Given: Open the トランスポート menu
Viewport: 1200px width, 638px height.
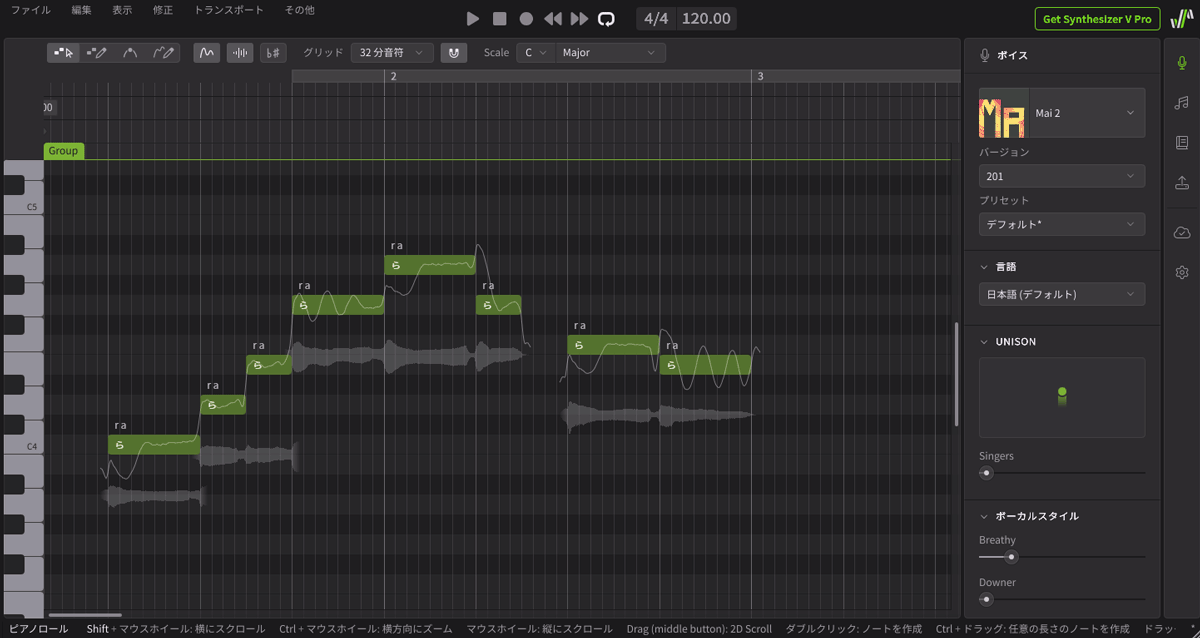Looking at the screenshot, I should [x=229, y=10].
